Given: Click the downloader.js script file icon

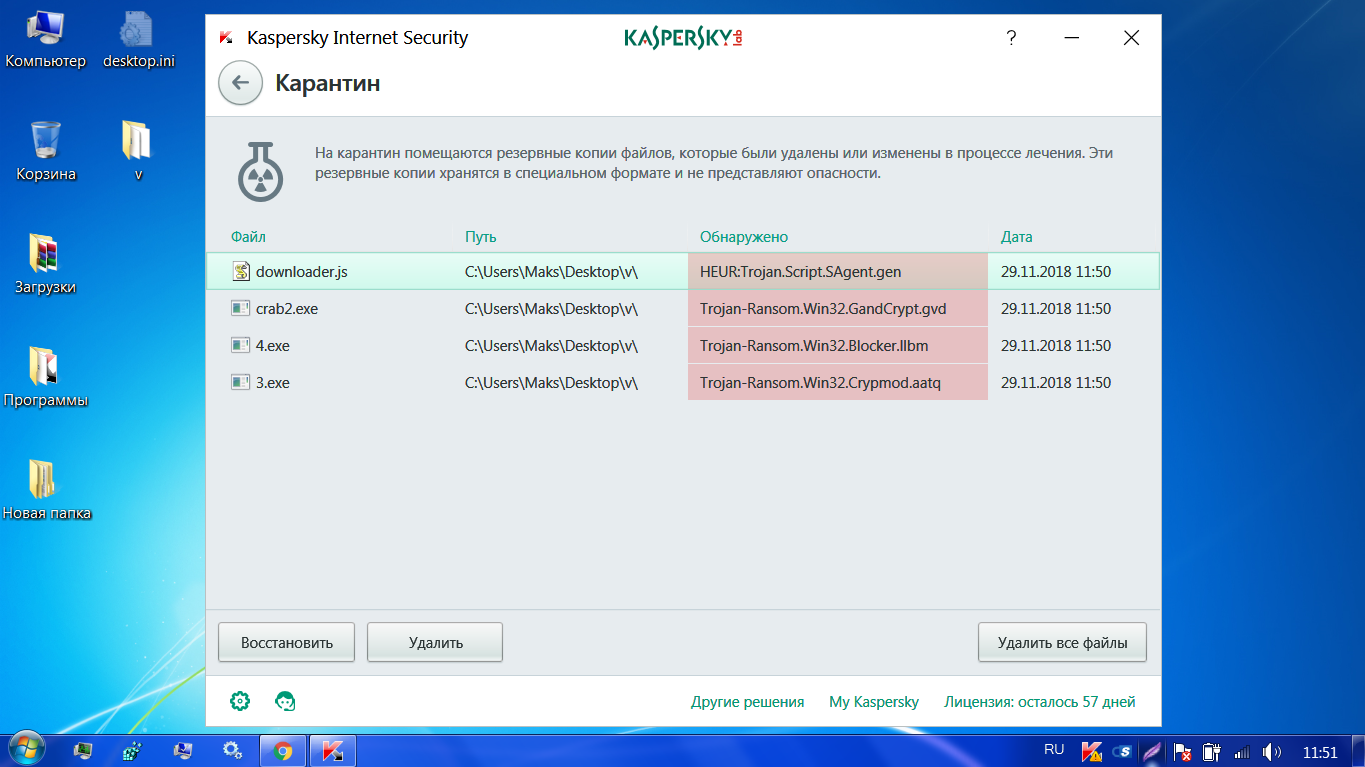Looking at the screenshot, I should [240, 271].
